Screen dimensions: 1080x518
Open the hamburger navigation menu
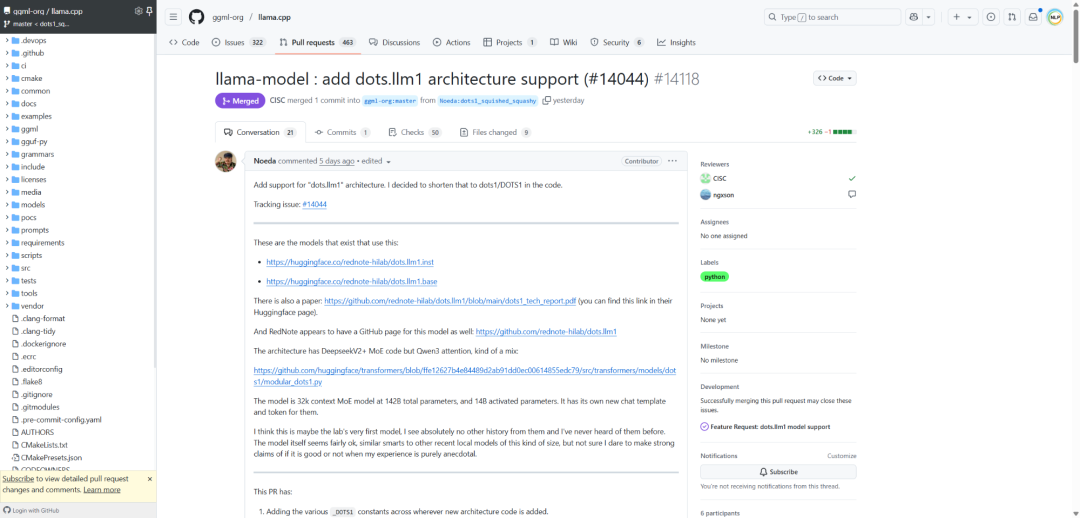[174, 17]
